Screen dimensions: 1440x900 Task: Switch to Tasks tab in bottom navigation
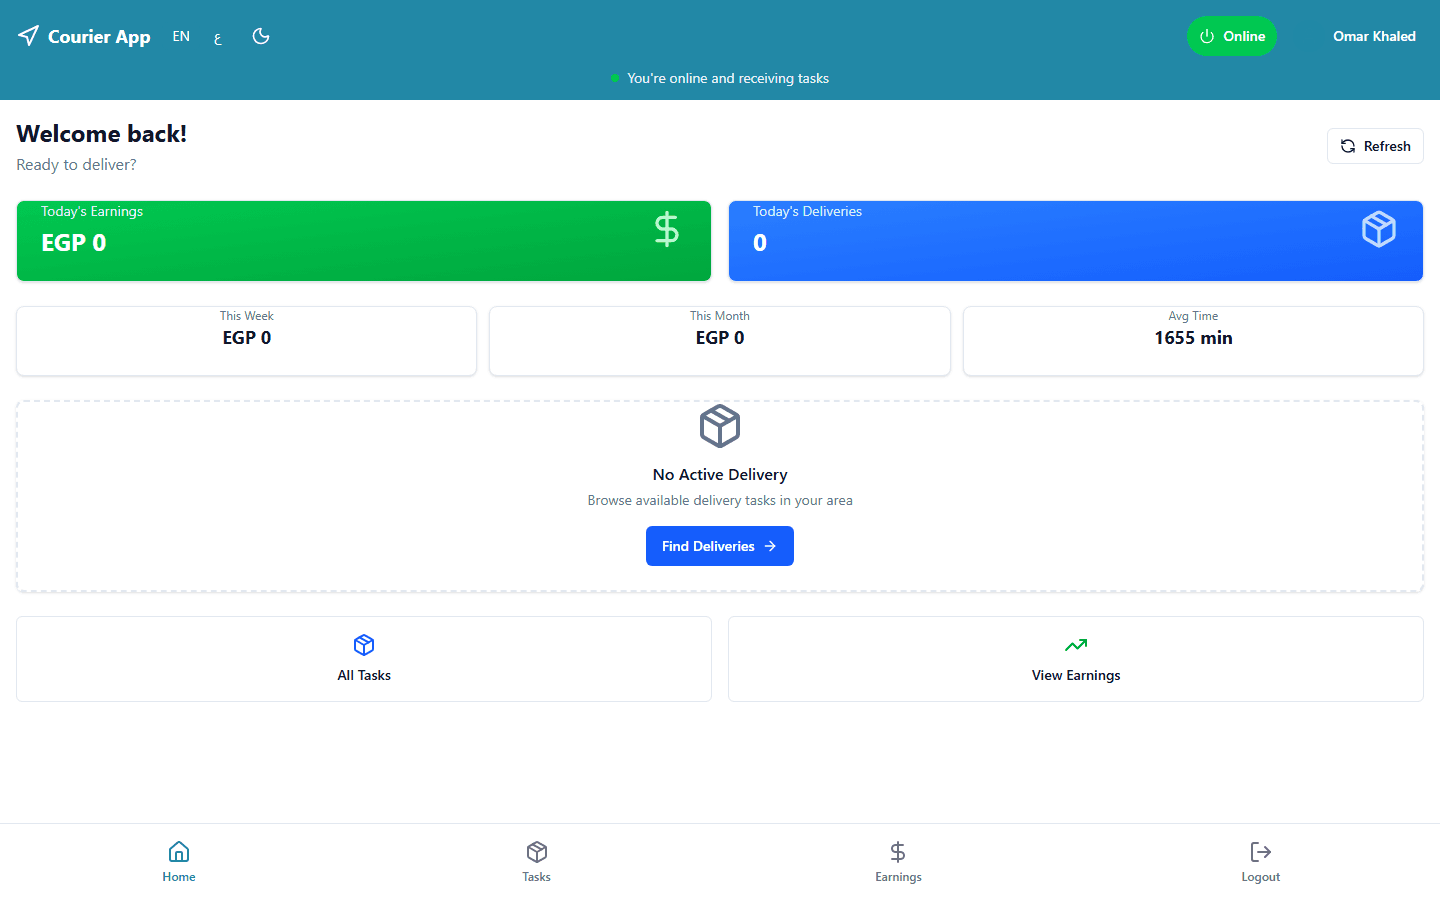tap(537, 862)
